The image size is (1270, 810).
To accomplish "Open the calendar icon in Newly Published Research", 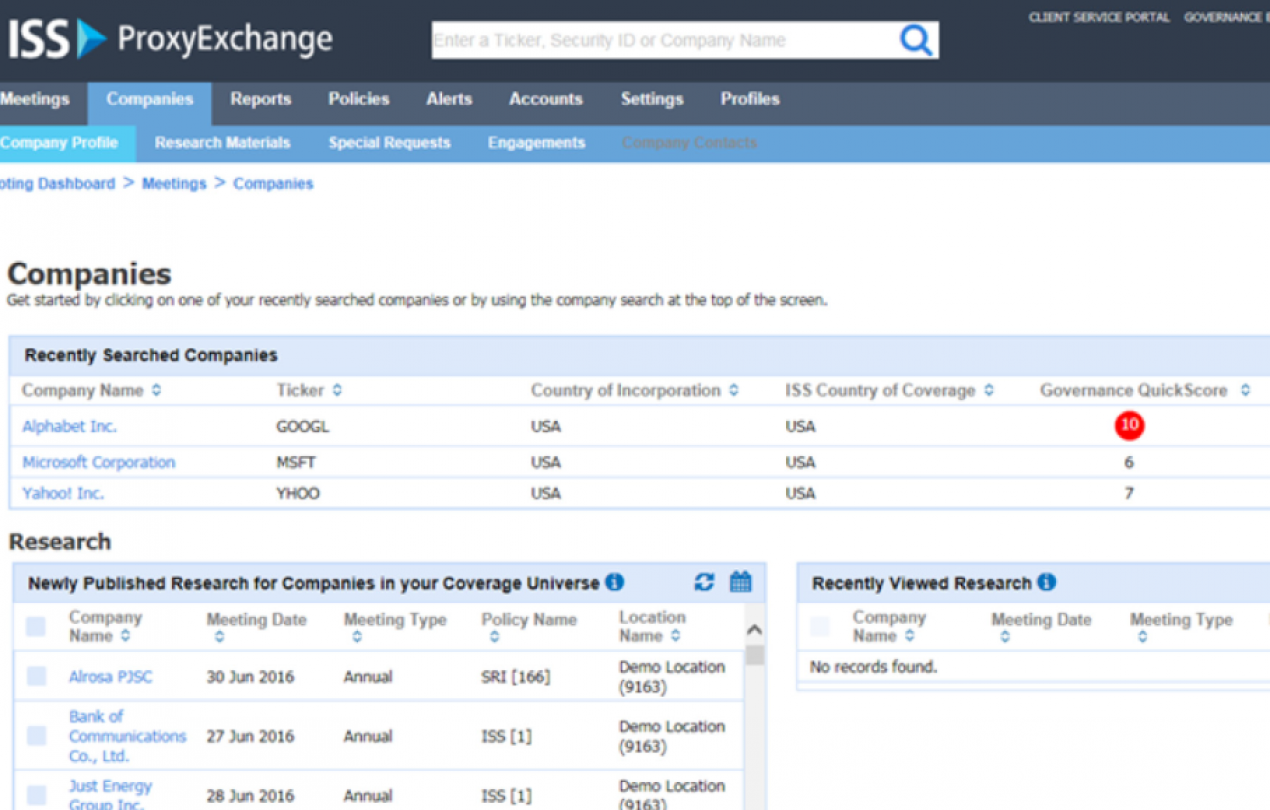I will 740,582.
